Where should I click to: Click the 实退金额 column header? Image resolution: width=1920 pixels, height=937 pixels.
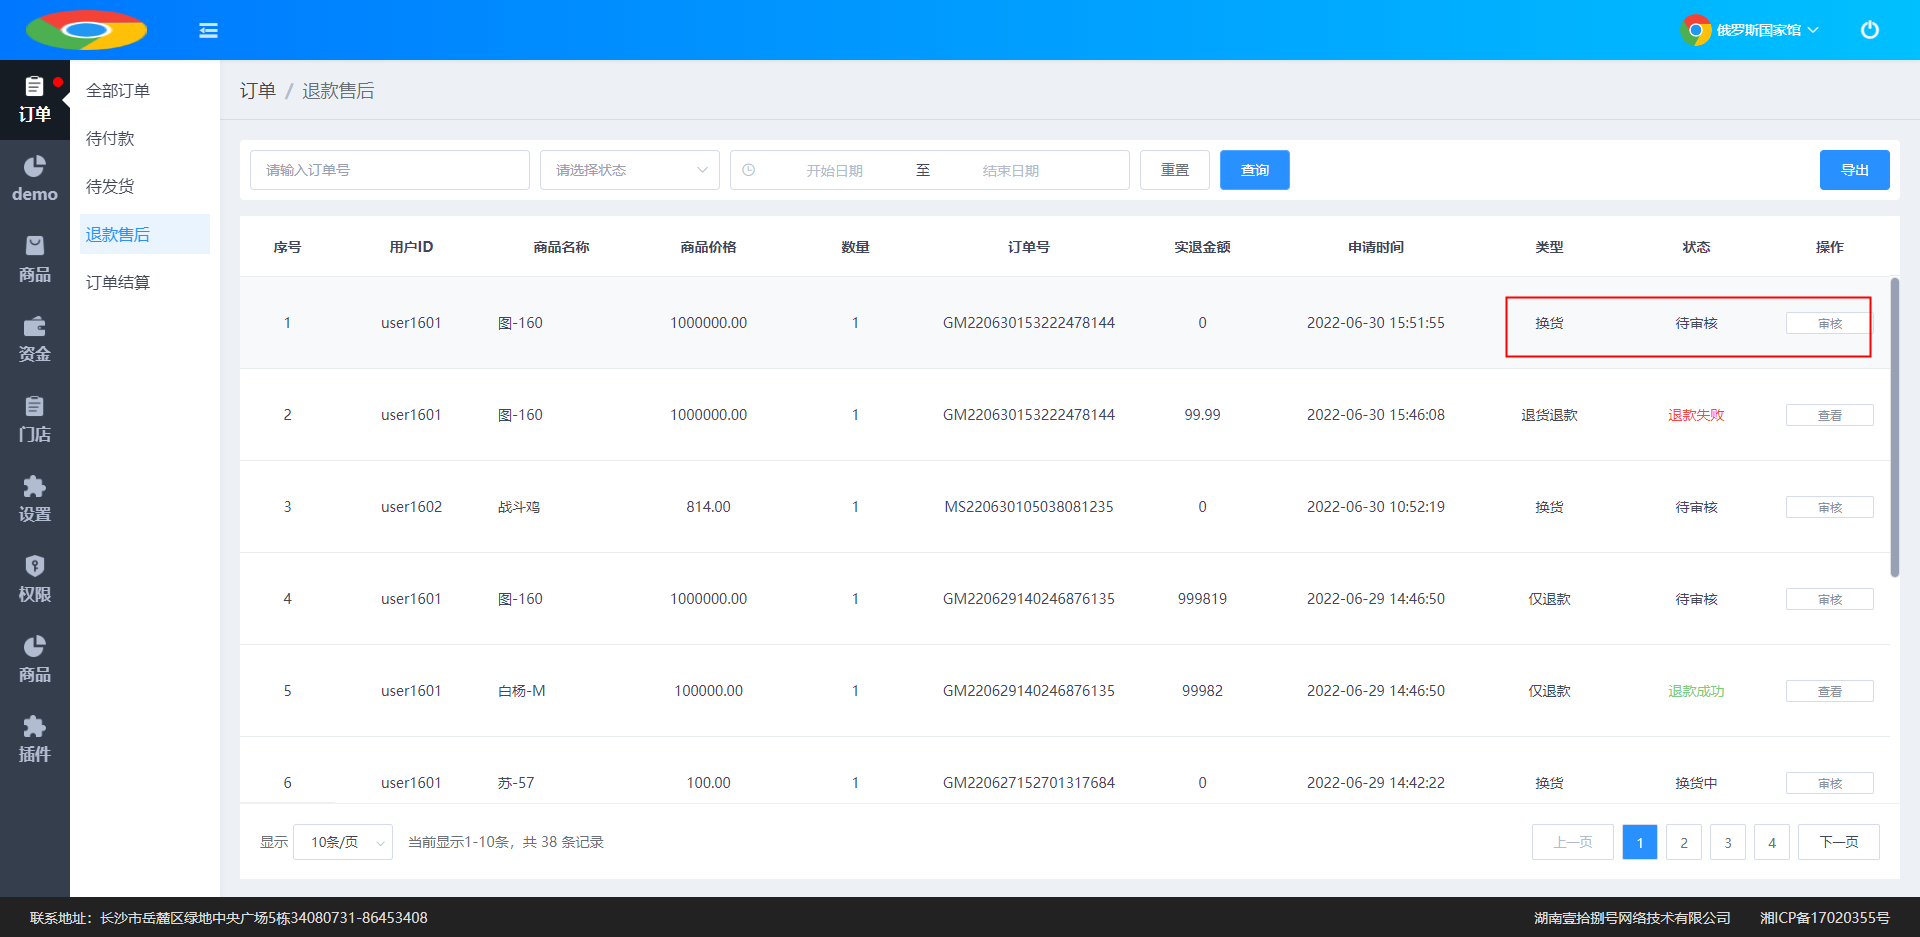click(1202, 247)
